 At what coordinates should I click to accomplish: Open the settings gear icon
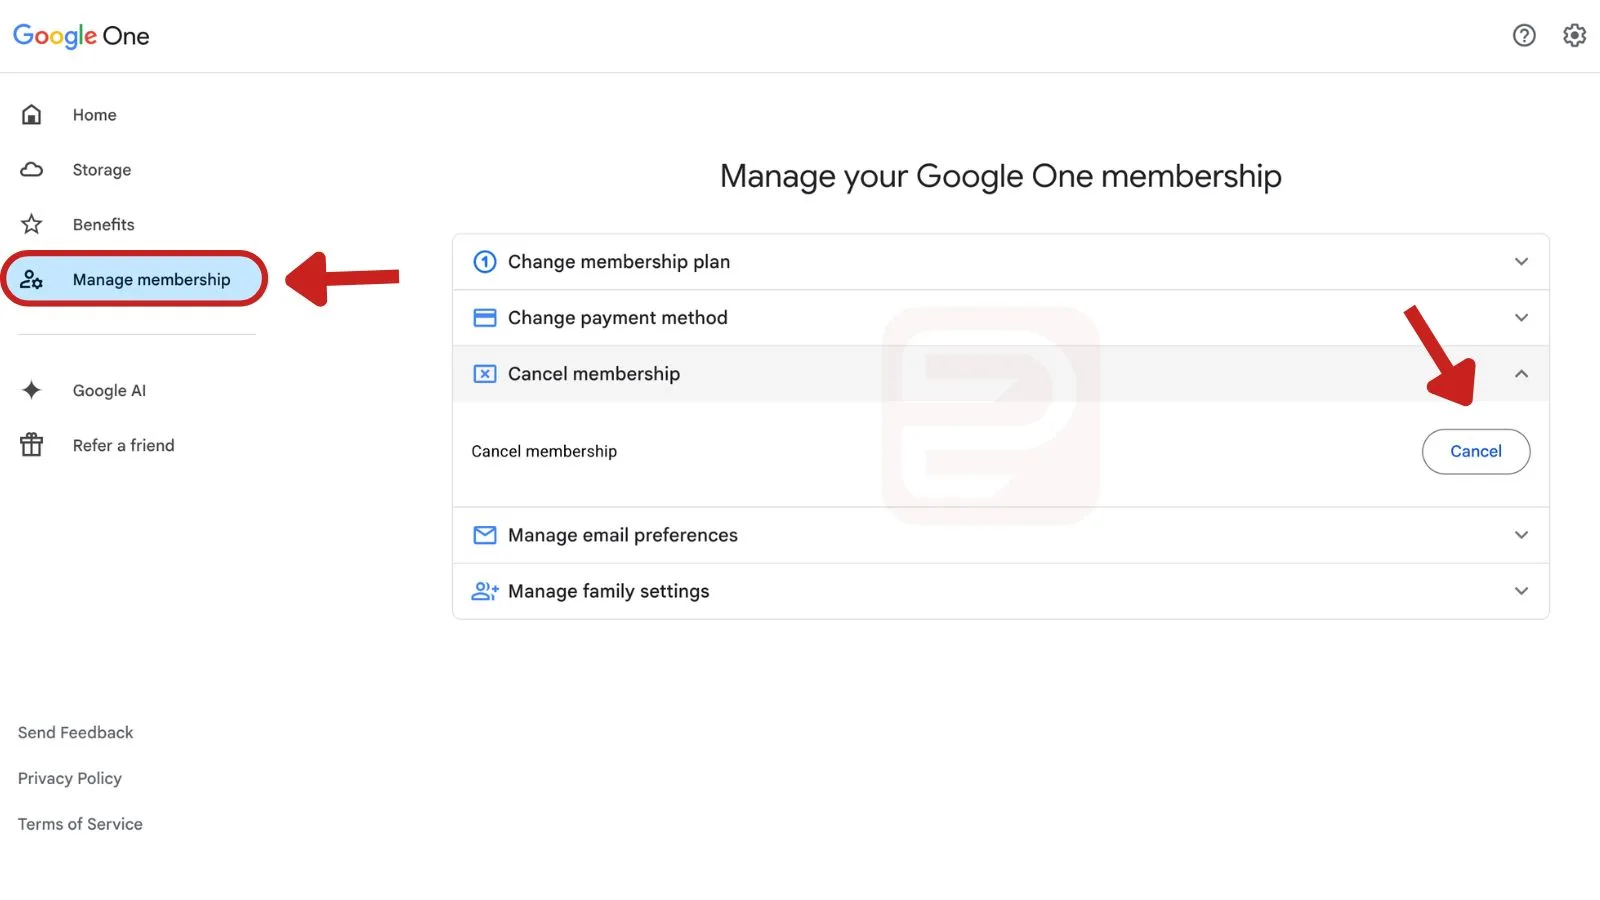coord(1574,36)
